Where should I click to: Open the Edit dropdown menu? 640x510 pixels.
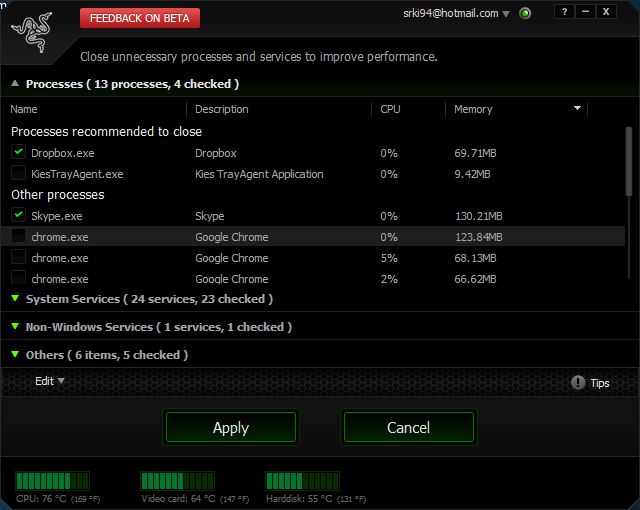click(x=49, y=381)
